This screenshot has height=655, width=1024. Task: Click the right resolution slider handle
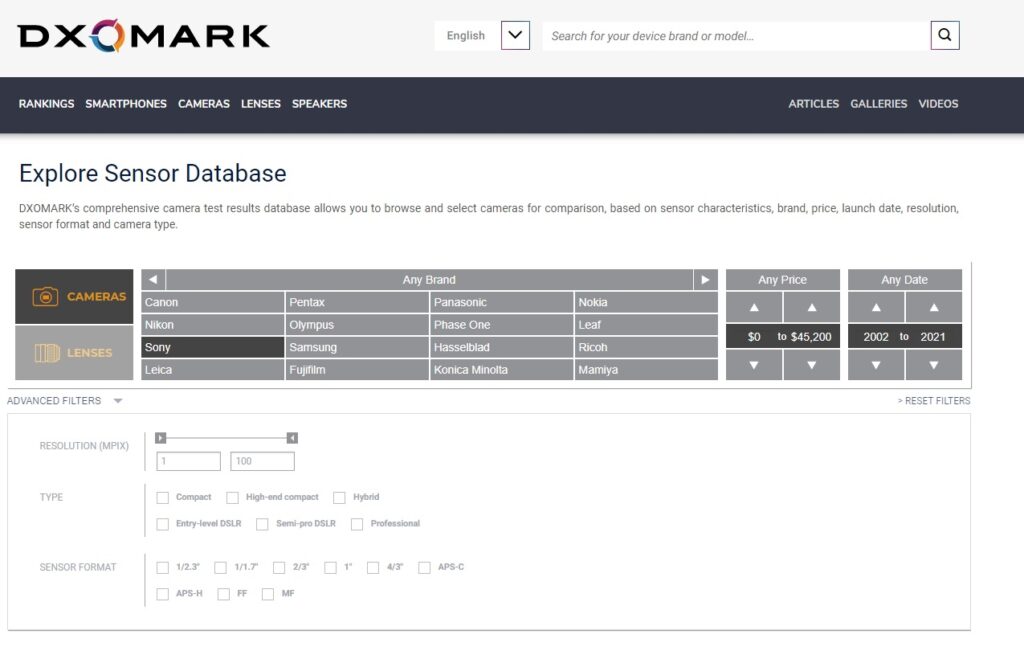click(x=292, y=438)
